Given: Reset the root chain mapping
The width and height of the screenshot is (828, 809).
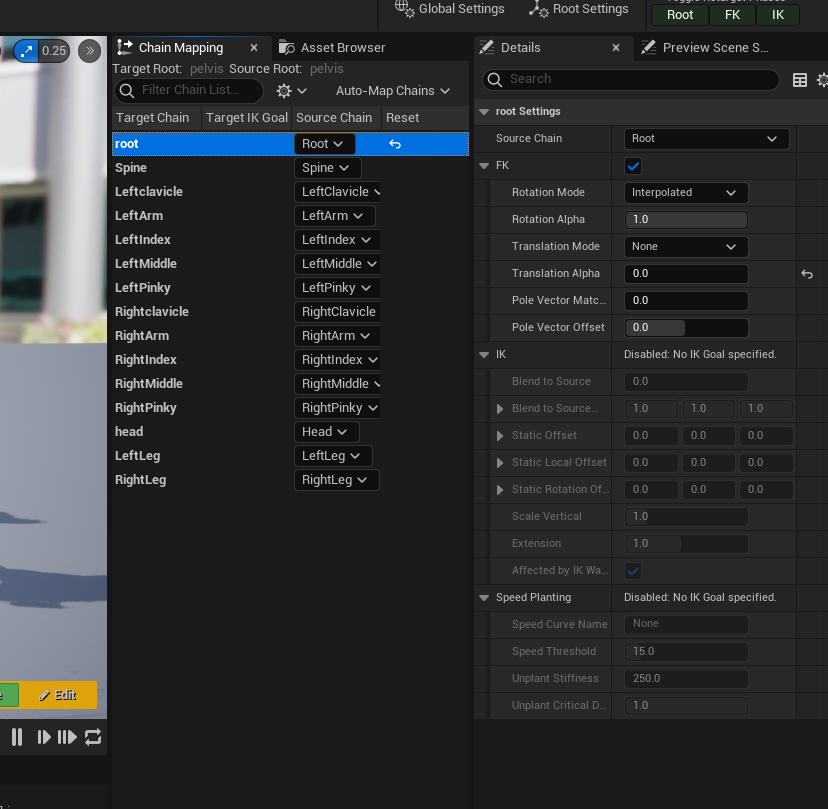Looking at the screenshot, I should point(395,144).
